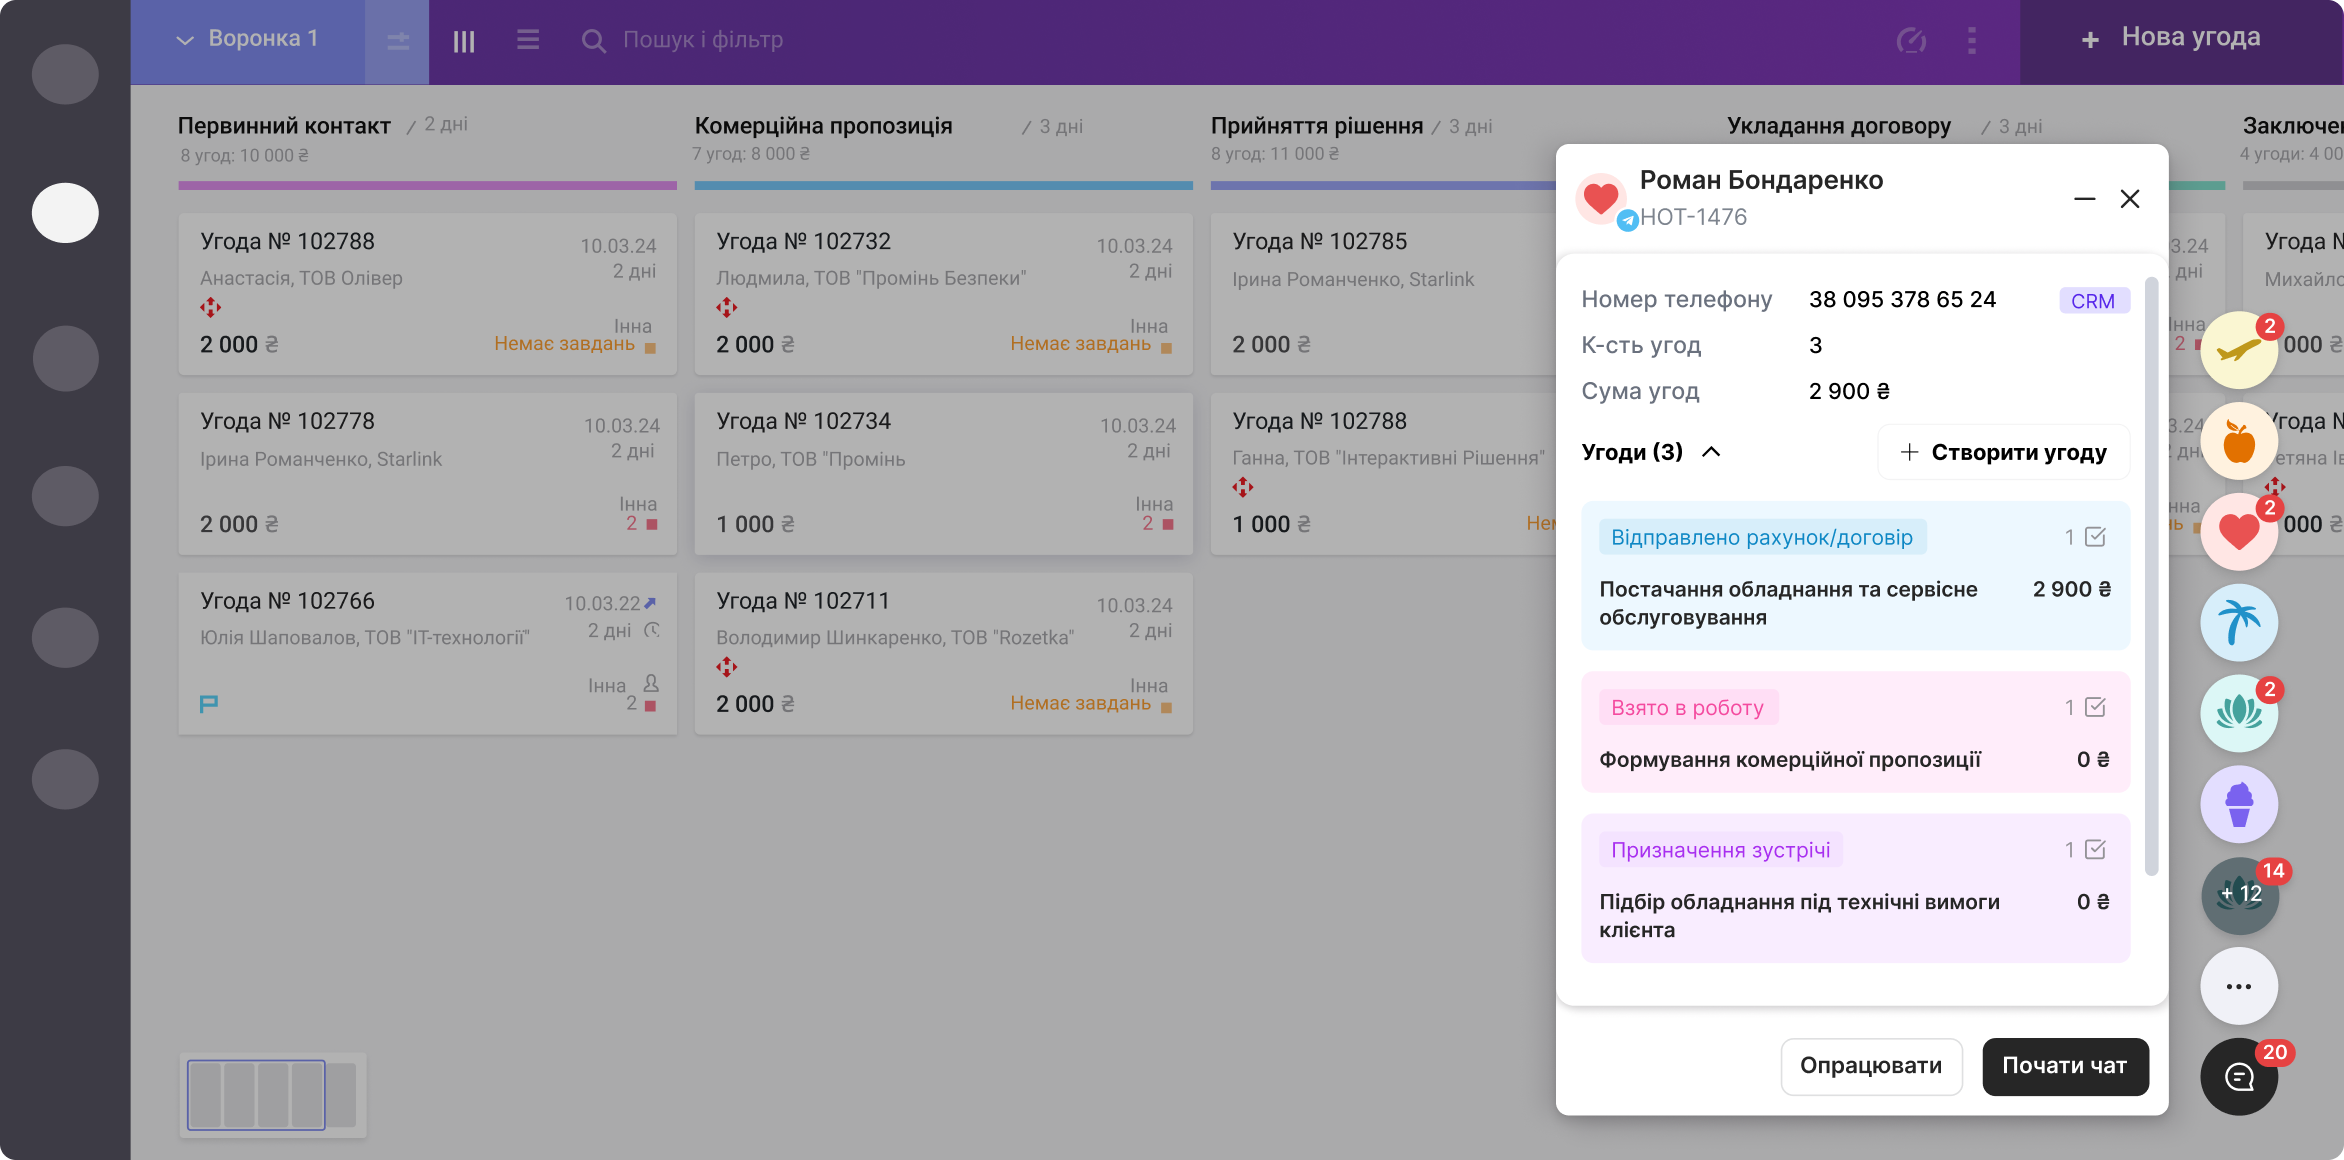2344x1160 pixels.
Task: Collapse the Угоди (3) section
Action: pos(1710,452)
